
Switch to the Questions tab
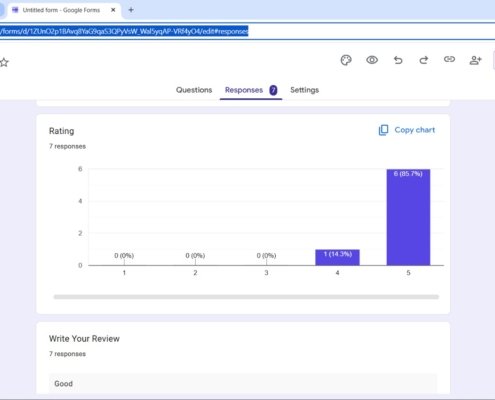click(194, 90)
